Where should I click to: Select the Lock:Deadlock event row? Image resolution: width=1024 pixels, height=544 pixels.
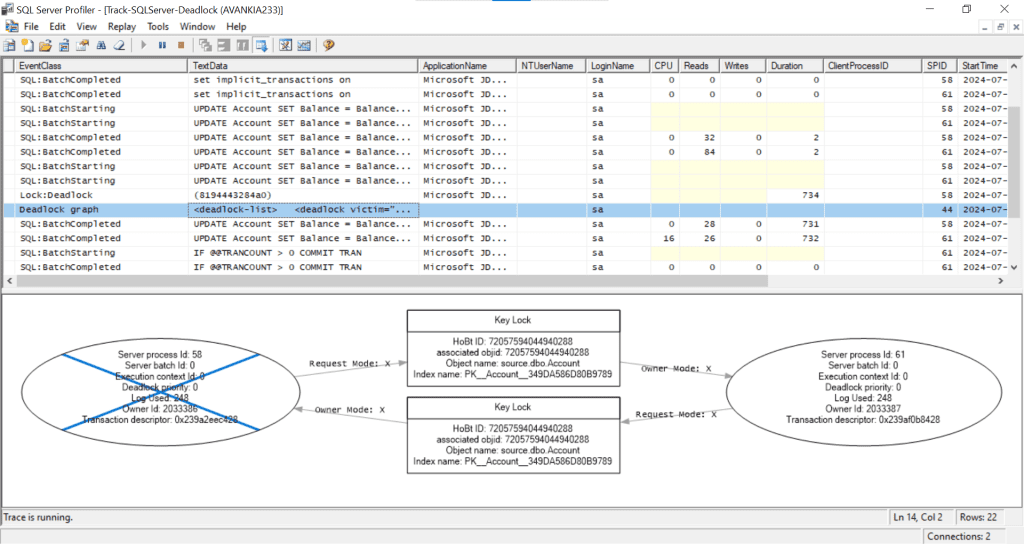100,195
